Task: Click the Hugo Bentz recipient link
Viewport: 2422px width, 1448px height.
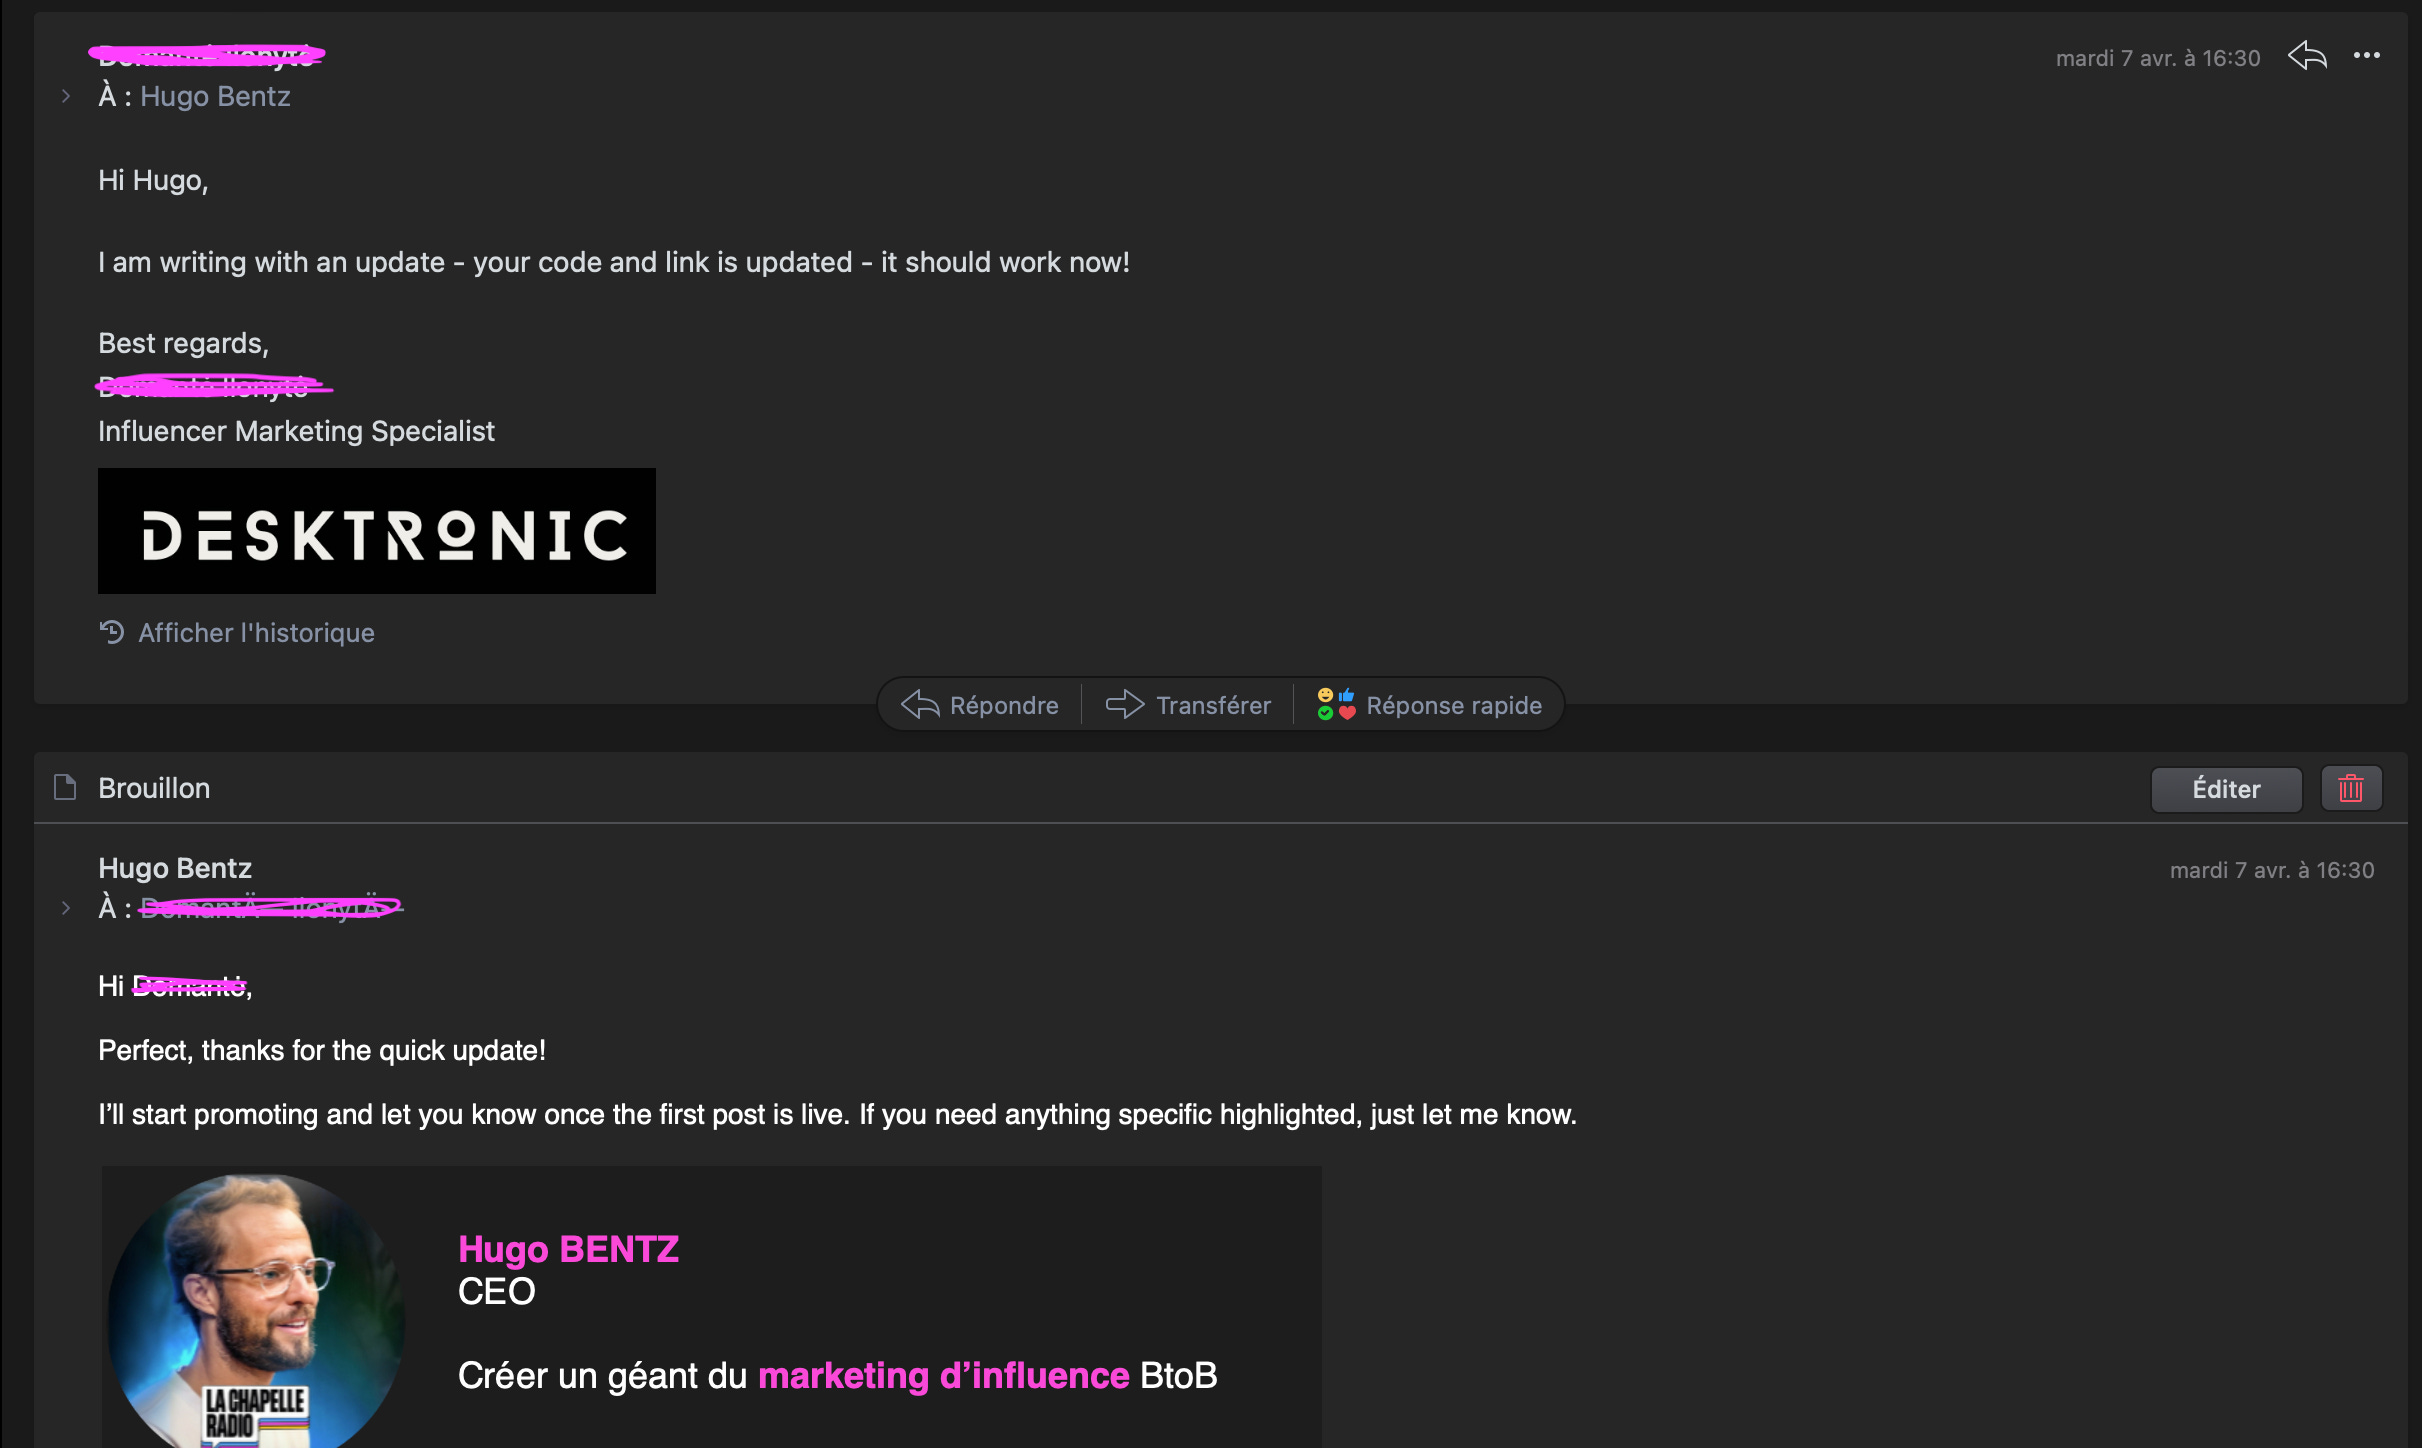Action: [x=215, y=97]
